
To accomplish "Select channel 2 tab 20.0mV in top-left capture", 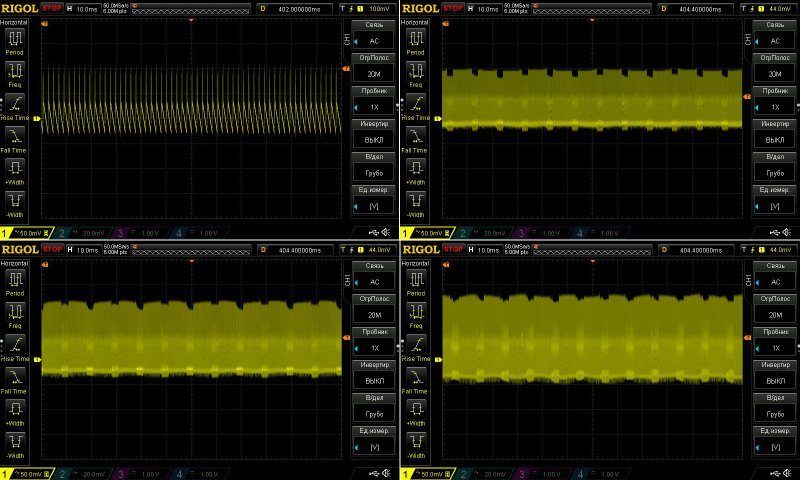I will click(x=82, y=233).
